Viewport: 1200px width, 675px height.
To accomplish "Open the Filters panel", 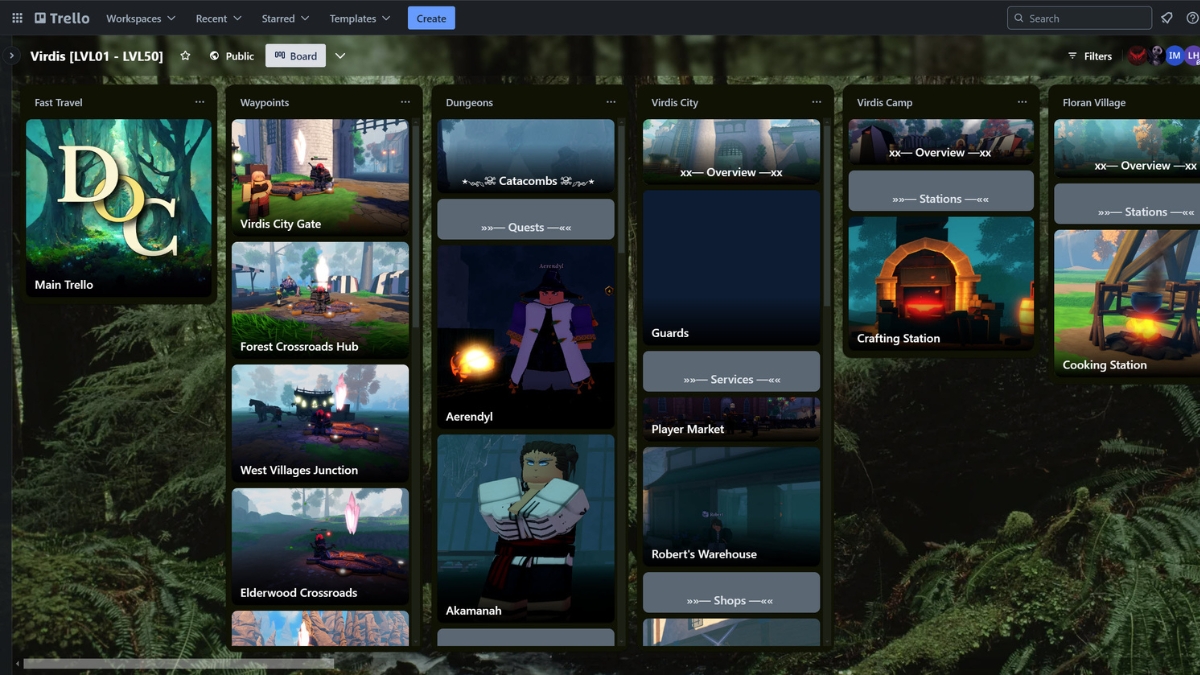I will coord(1089,56).
